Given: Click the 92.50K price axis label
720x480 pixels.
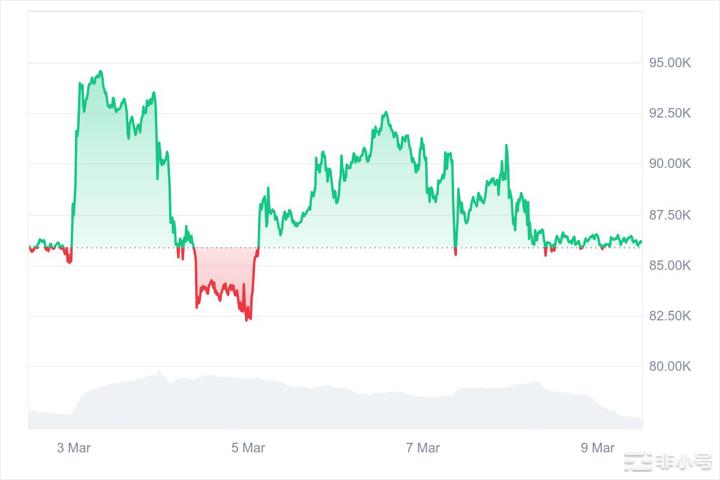Looking at the screenshot, I should coord(670,113).
